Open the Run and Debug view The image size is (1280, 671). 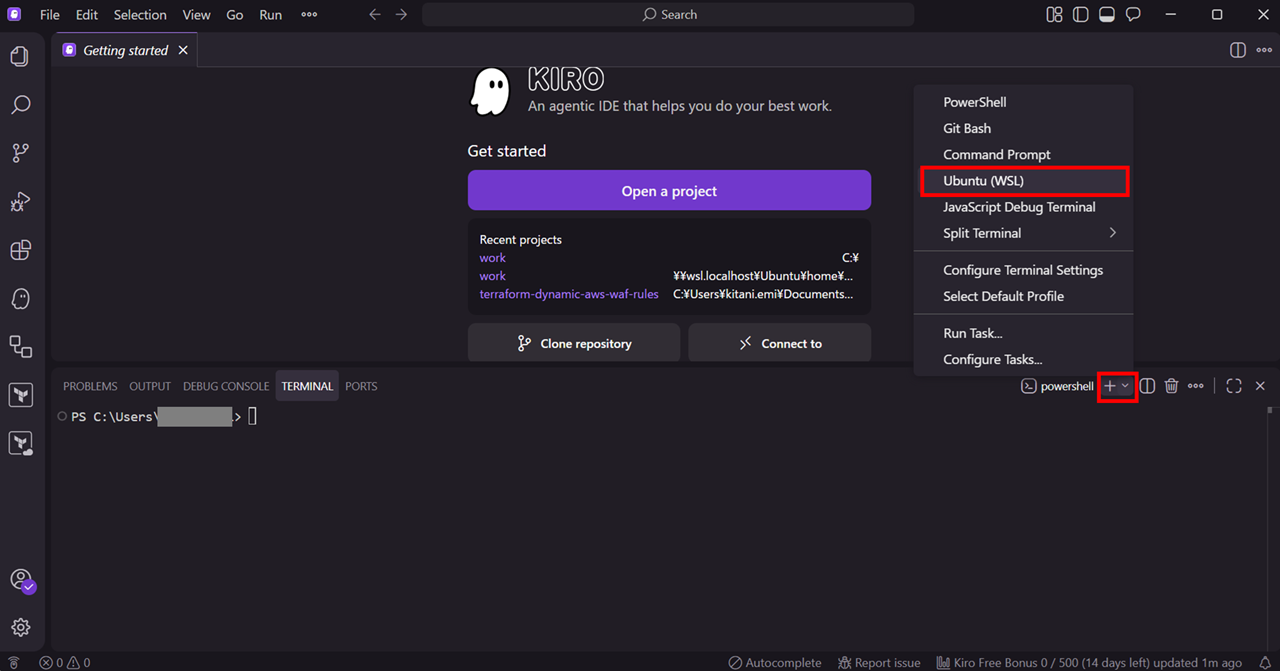coord(20,202)
